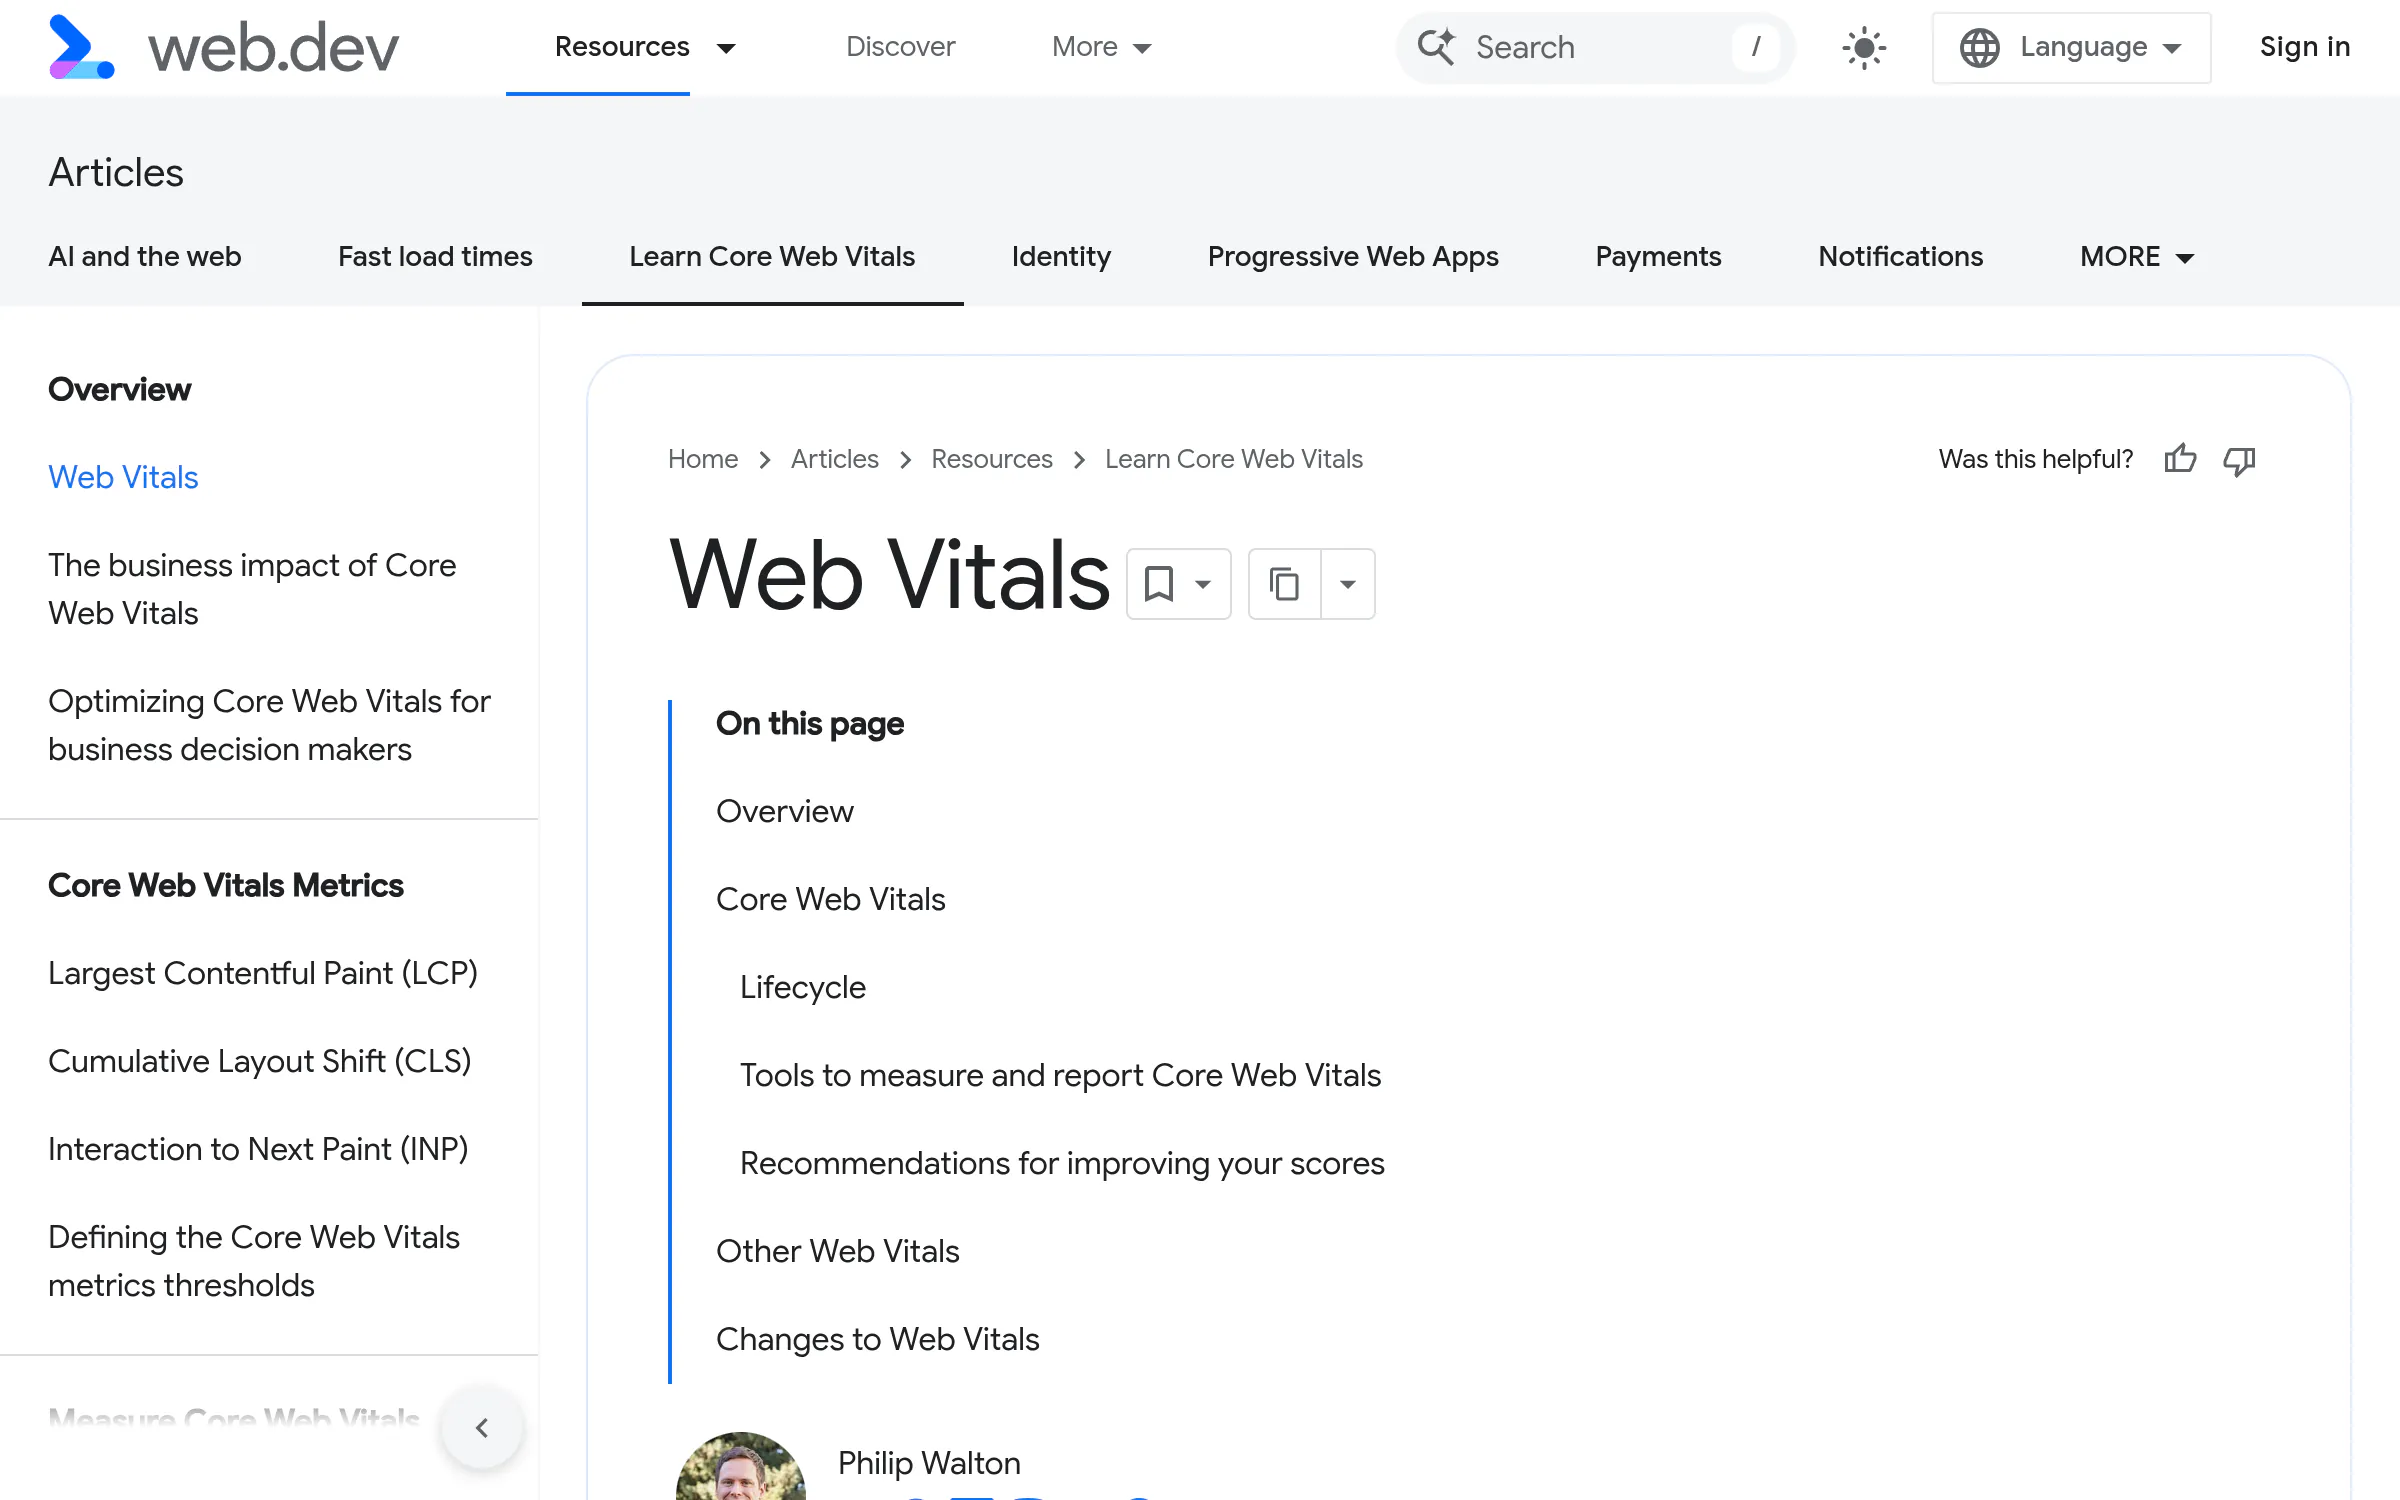
Task: Jump to Other Web Vitals section
Action: 838,1251
